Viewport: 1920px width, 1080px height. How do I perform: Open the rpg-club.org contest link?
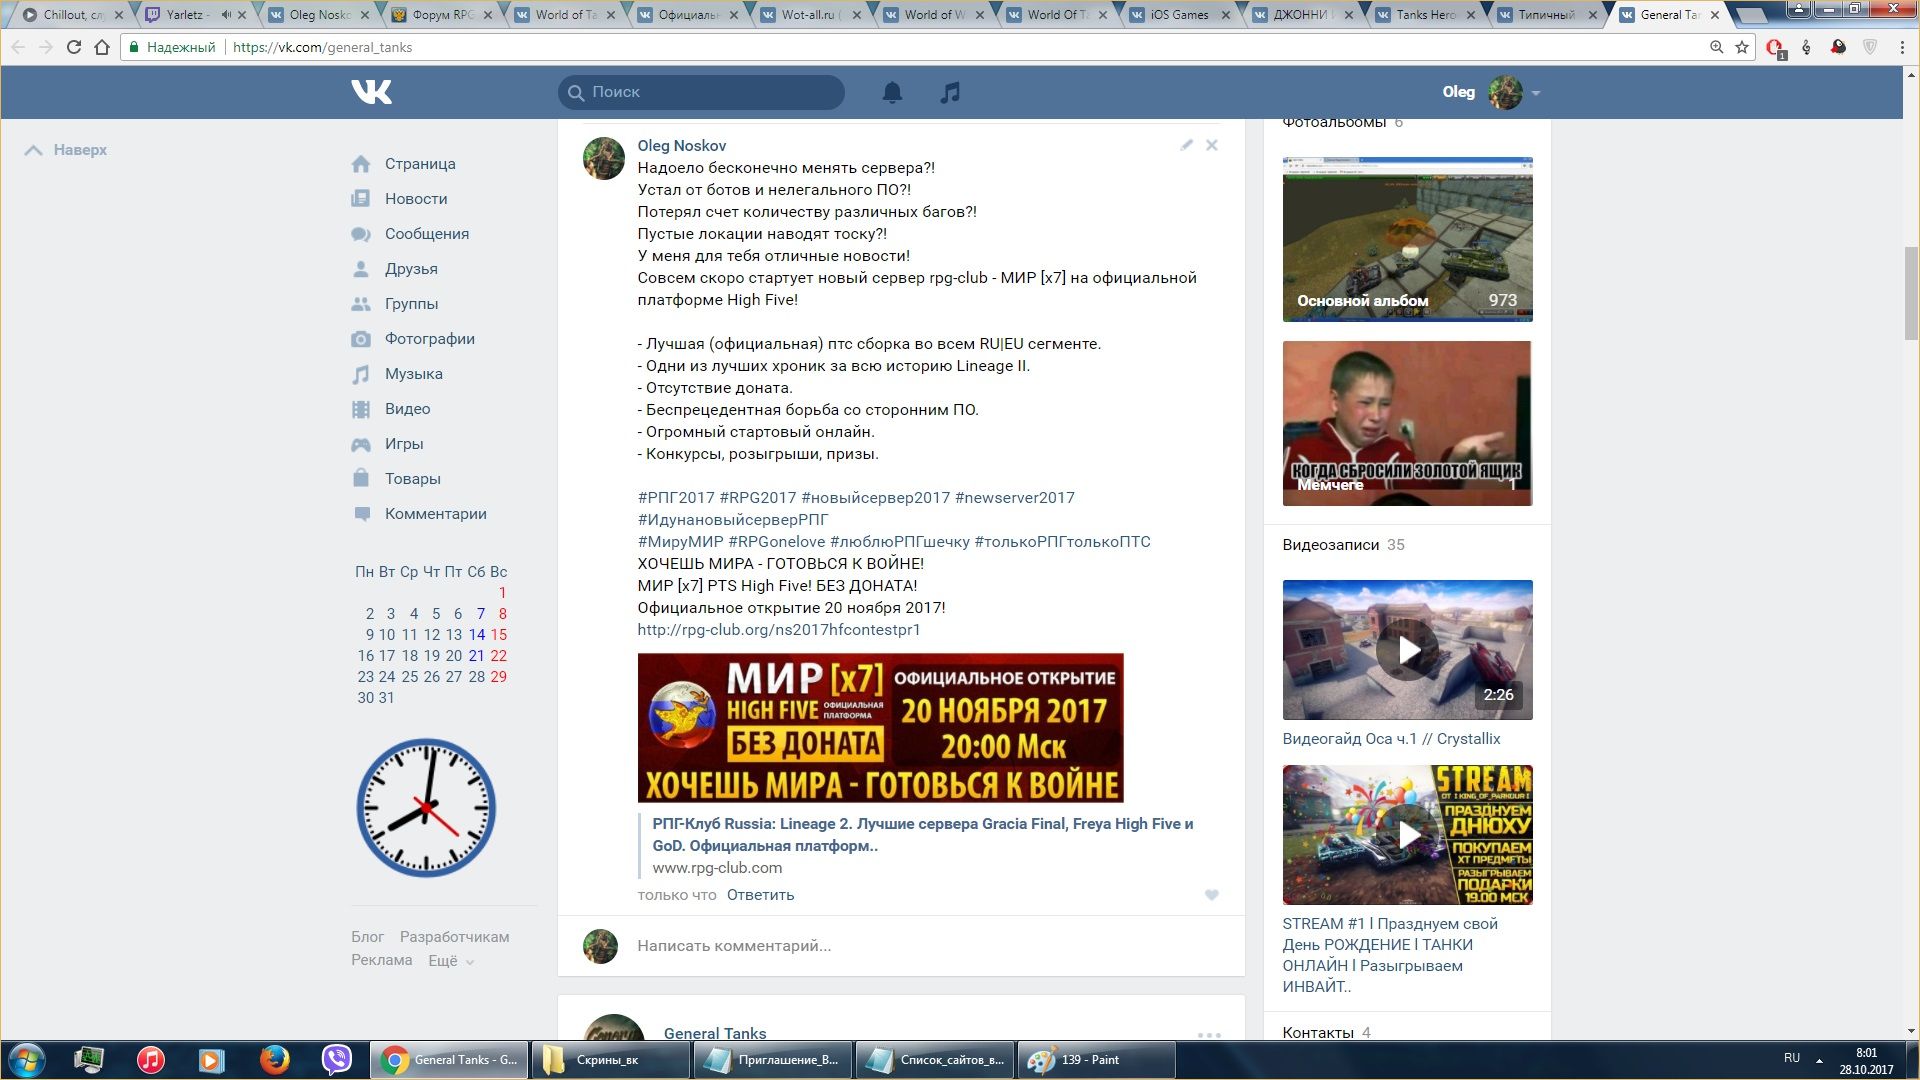pos(778,630)
